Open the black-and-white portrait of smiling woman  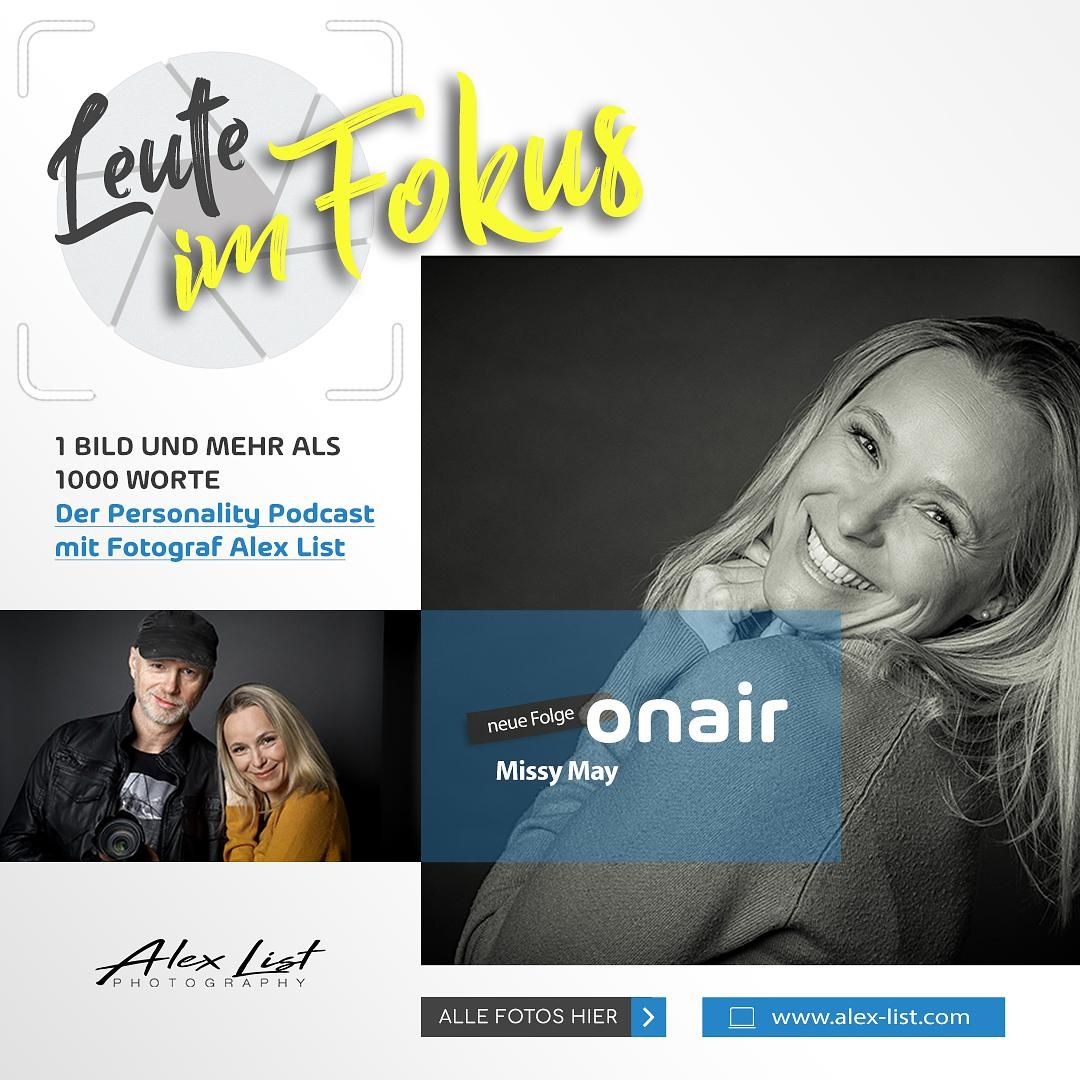click(750, 610)
